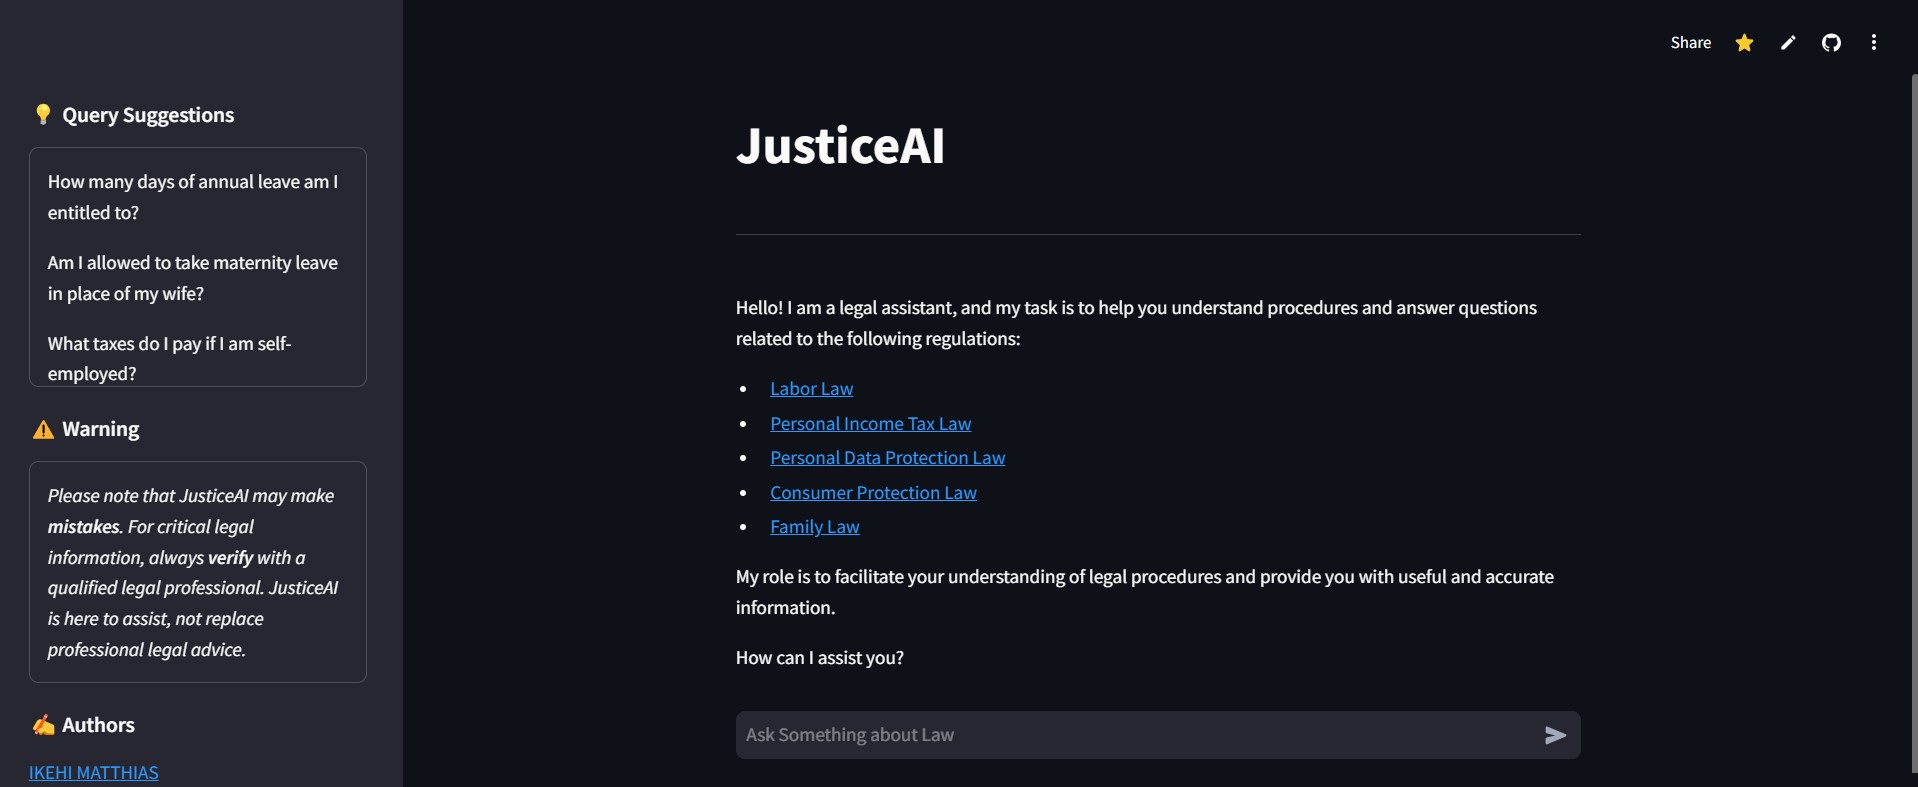The height and width of the screenshot is (787, 1918).
Task: Open the Personal Income Tax Law link
Action: coord(870,424)
